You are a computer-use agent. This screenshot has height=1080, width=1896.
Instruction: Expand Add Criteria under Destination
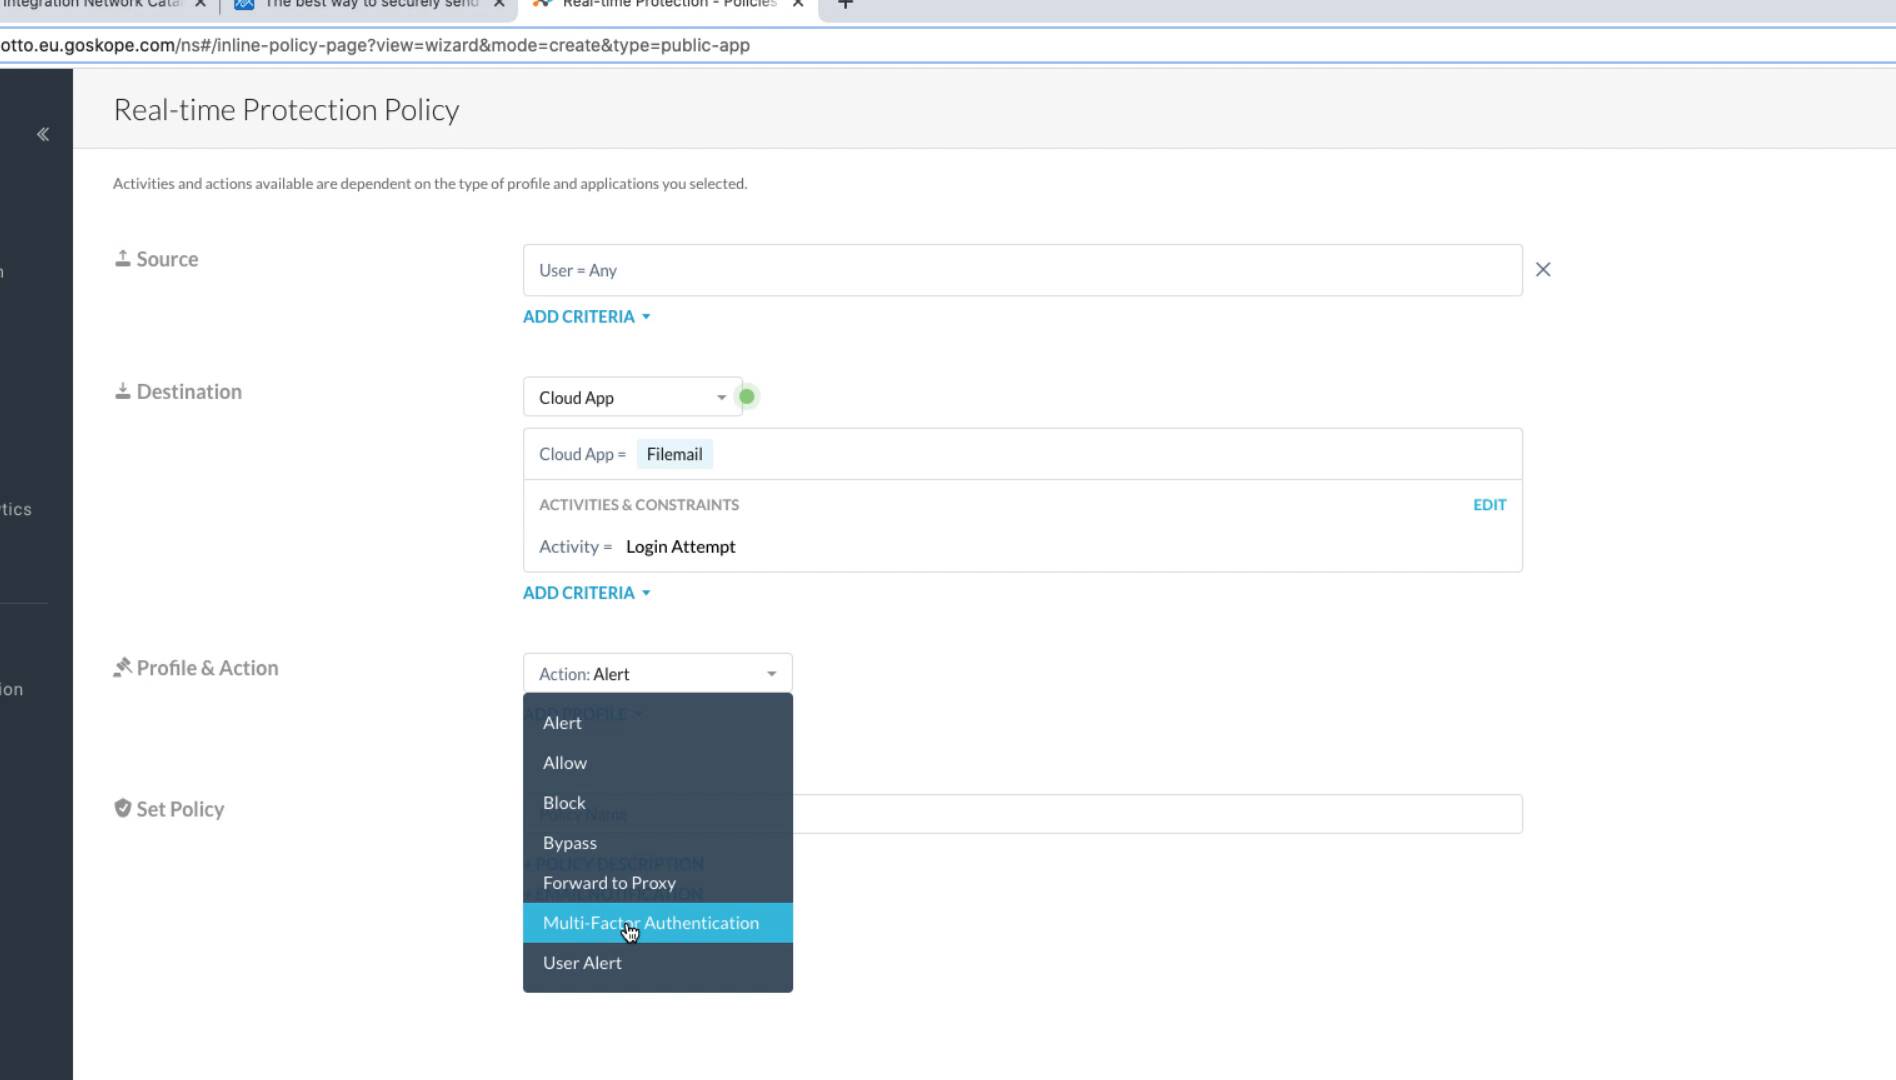tap(586, 593)
